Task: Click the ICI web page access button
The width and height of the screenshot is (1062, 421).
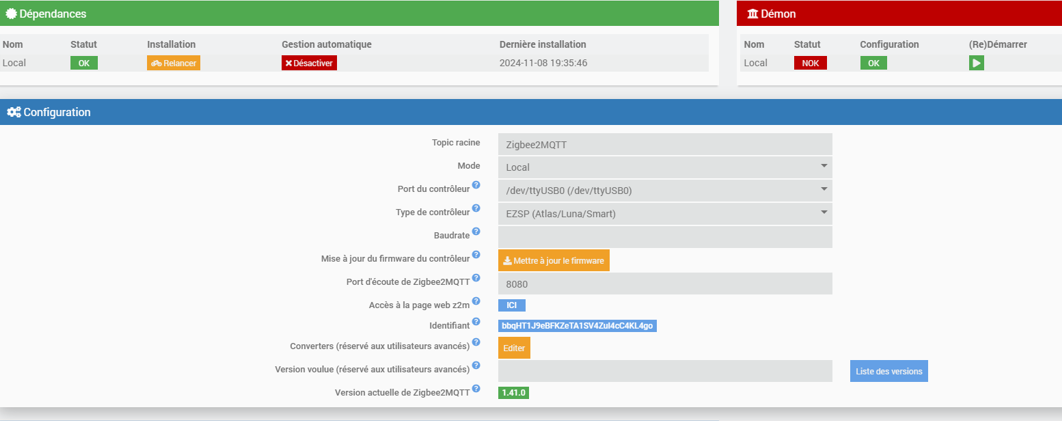Action: (x=512, y=305)
